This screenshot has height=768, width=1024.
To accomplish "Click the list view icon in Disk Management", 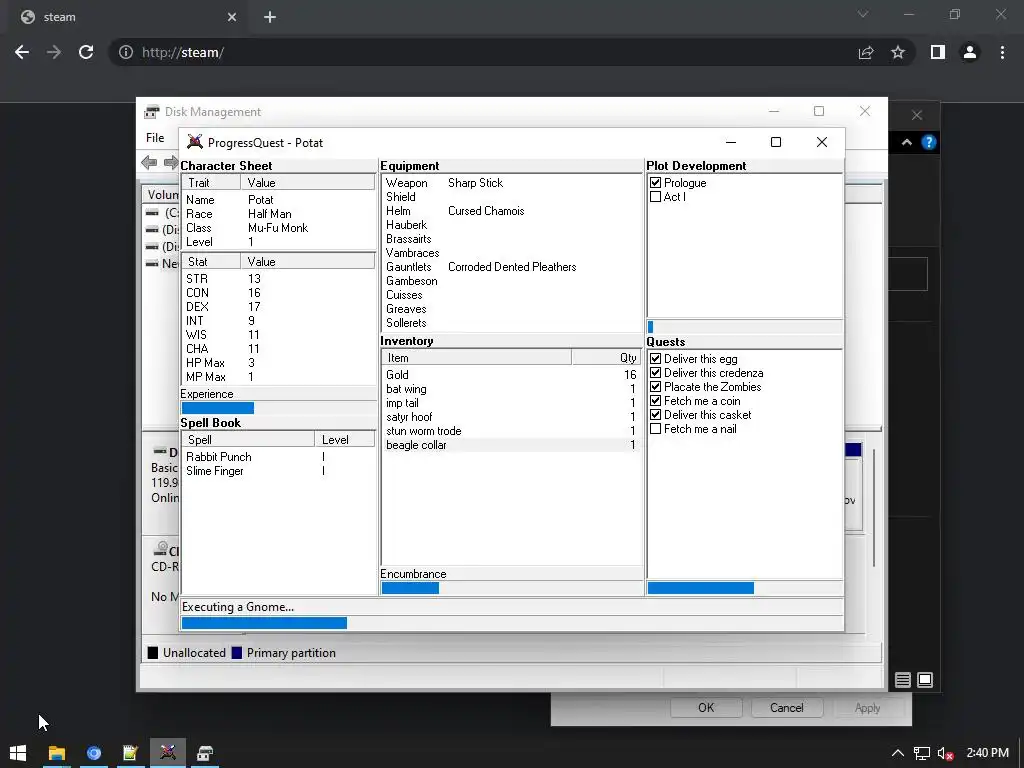I will click(903, 680).
